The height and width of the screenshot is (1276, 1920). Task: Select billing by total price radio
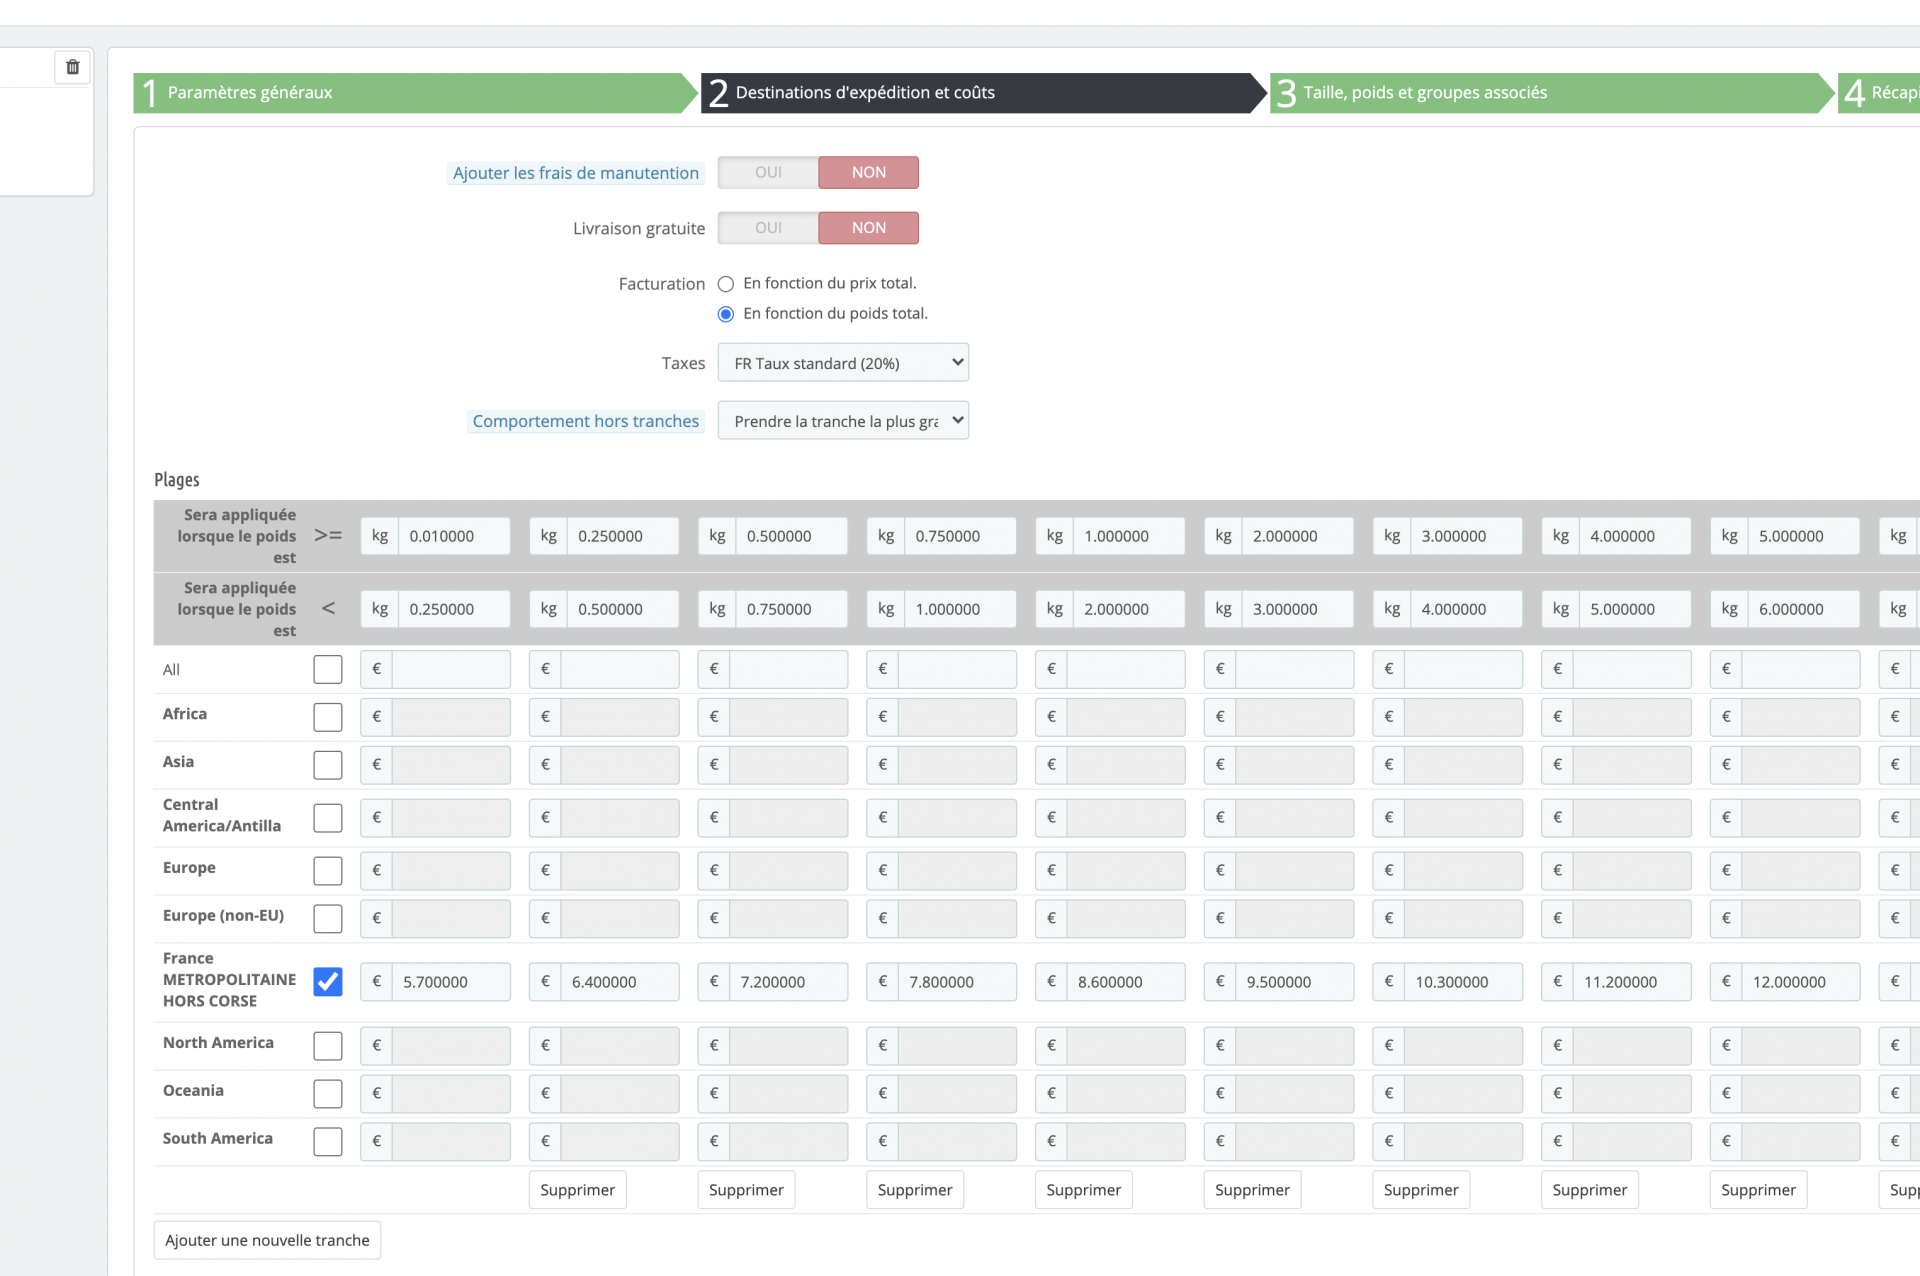[x=726, y=284]
